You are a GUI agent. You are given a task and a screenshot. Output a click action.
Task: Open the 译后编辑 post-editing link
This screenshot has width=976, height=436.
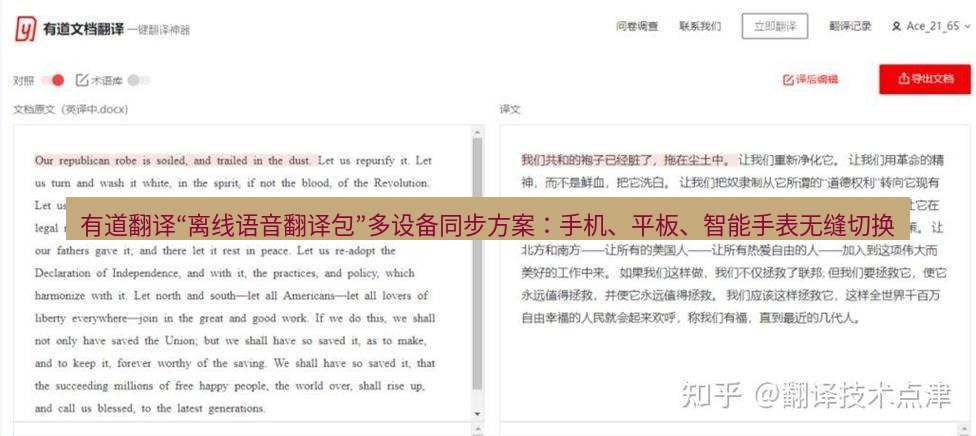tap(810, 80)
